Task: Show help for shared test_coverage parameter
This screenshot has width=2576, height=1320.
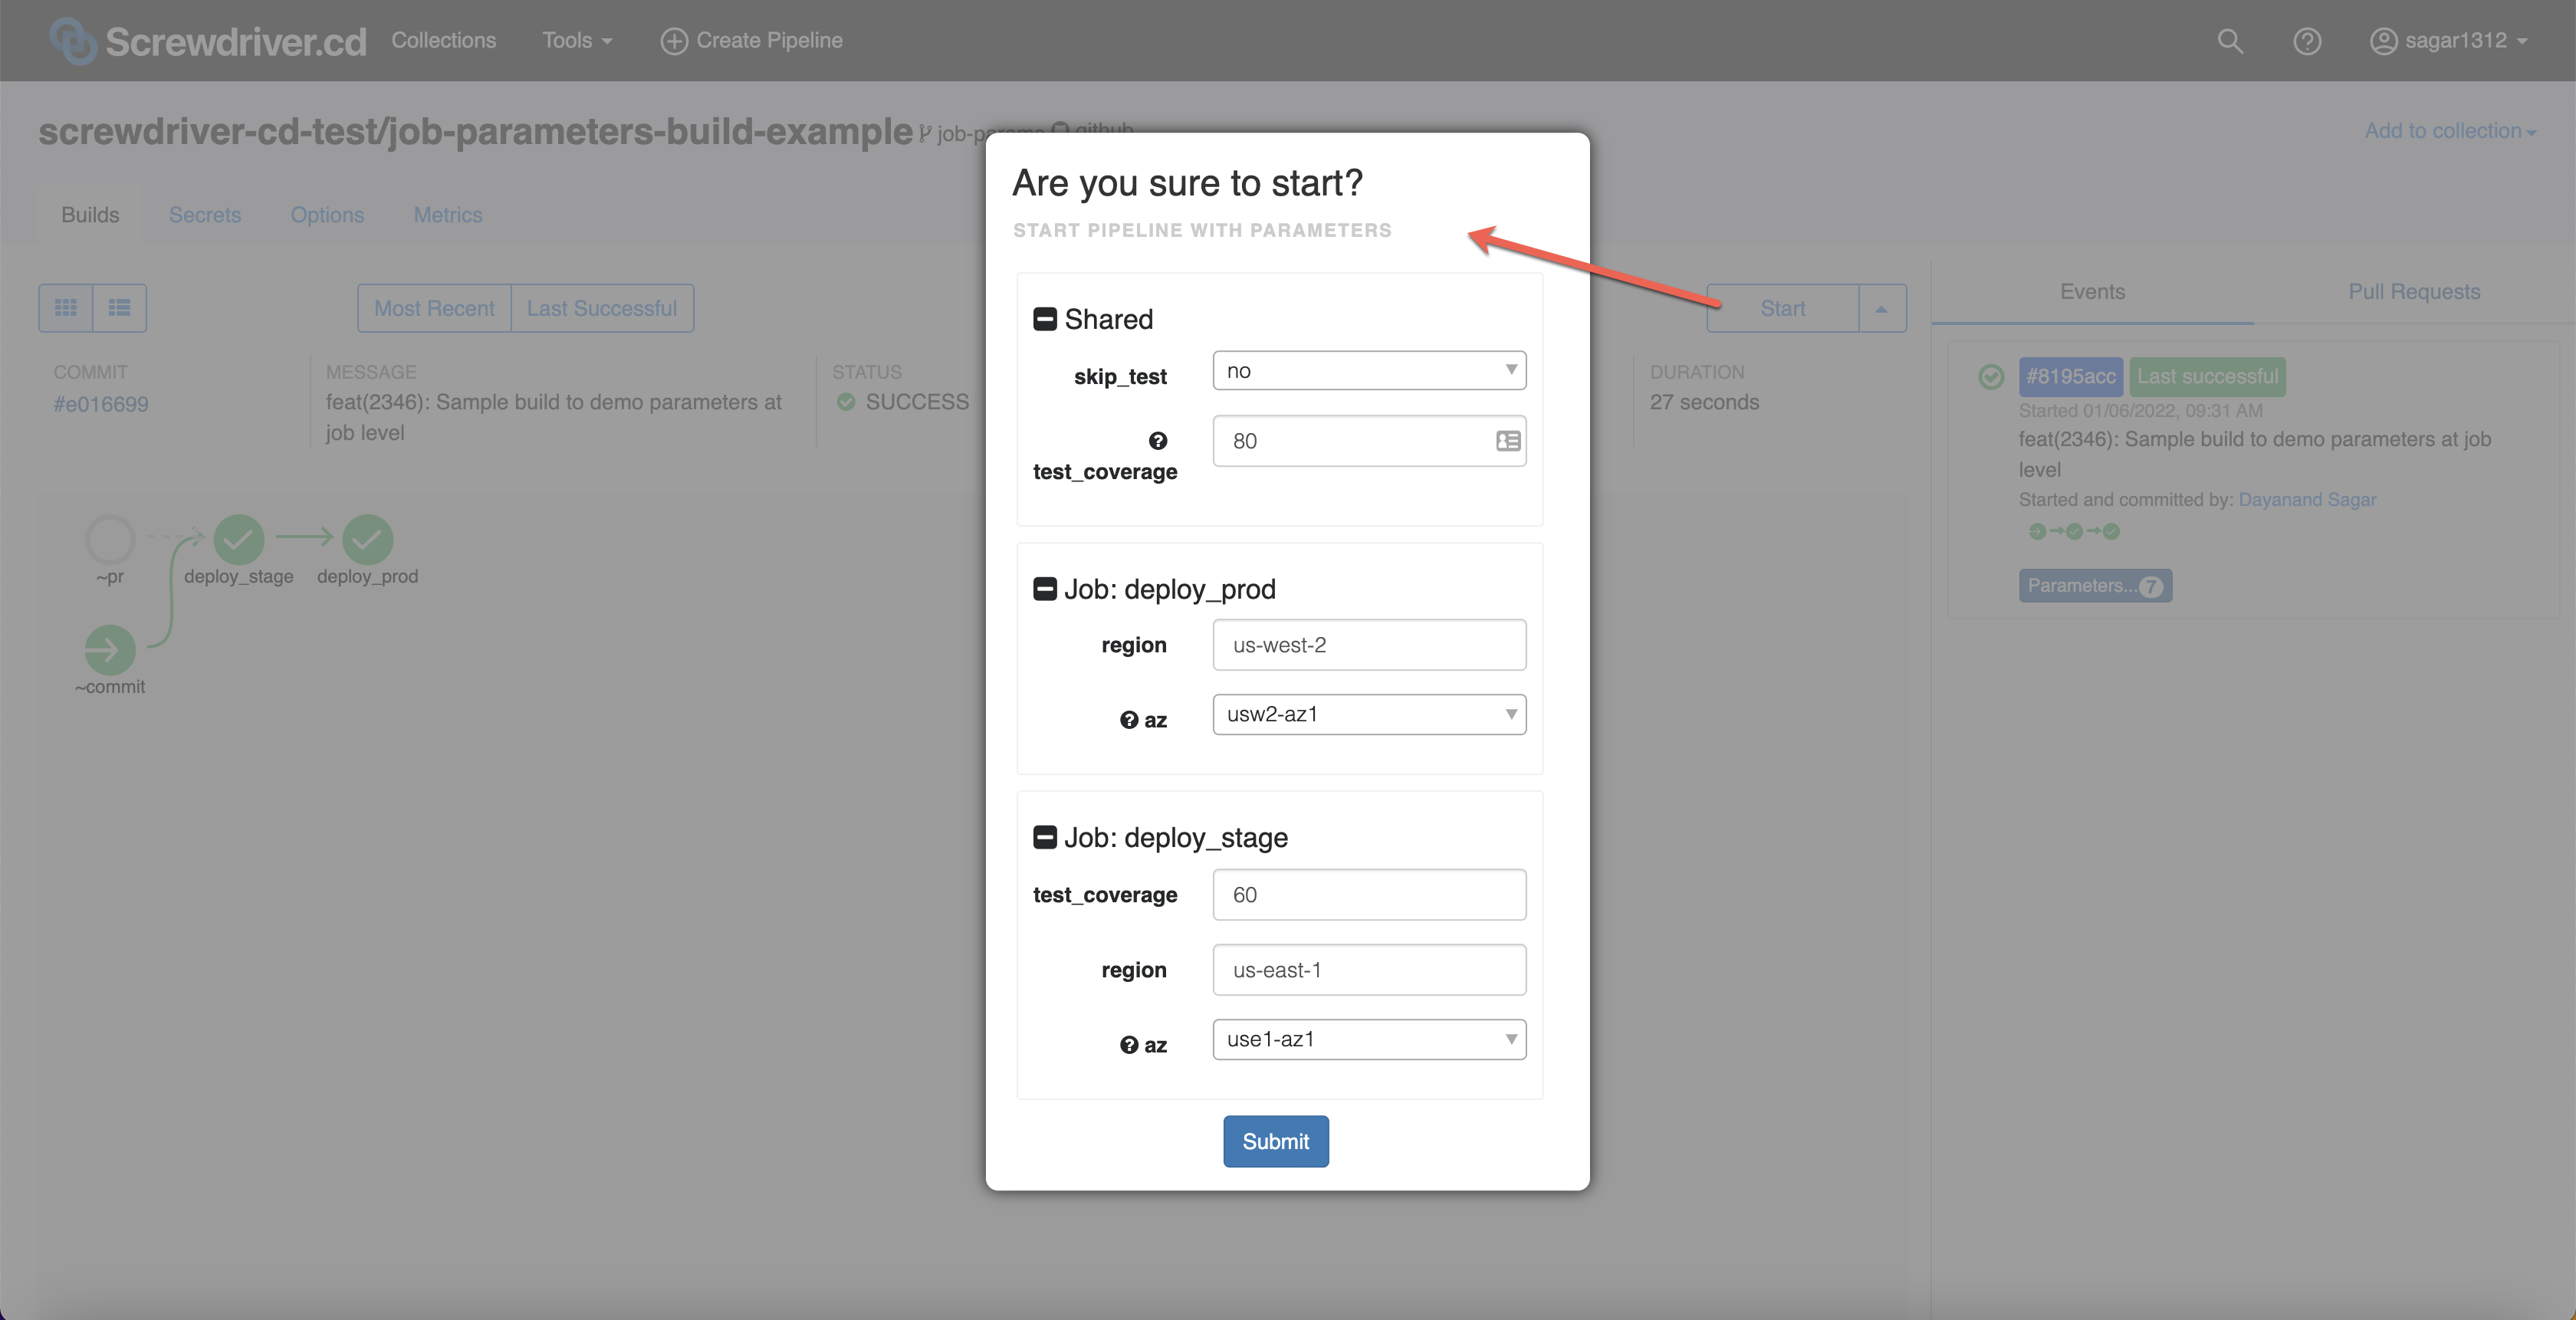Action: (1158, 441)
